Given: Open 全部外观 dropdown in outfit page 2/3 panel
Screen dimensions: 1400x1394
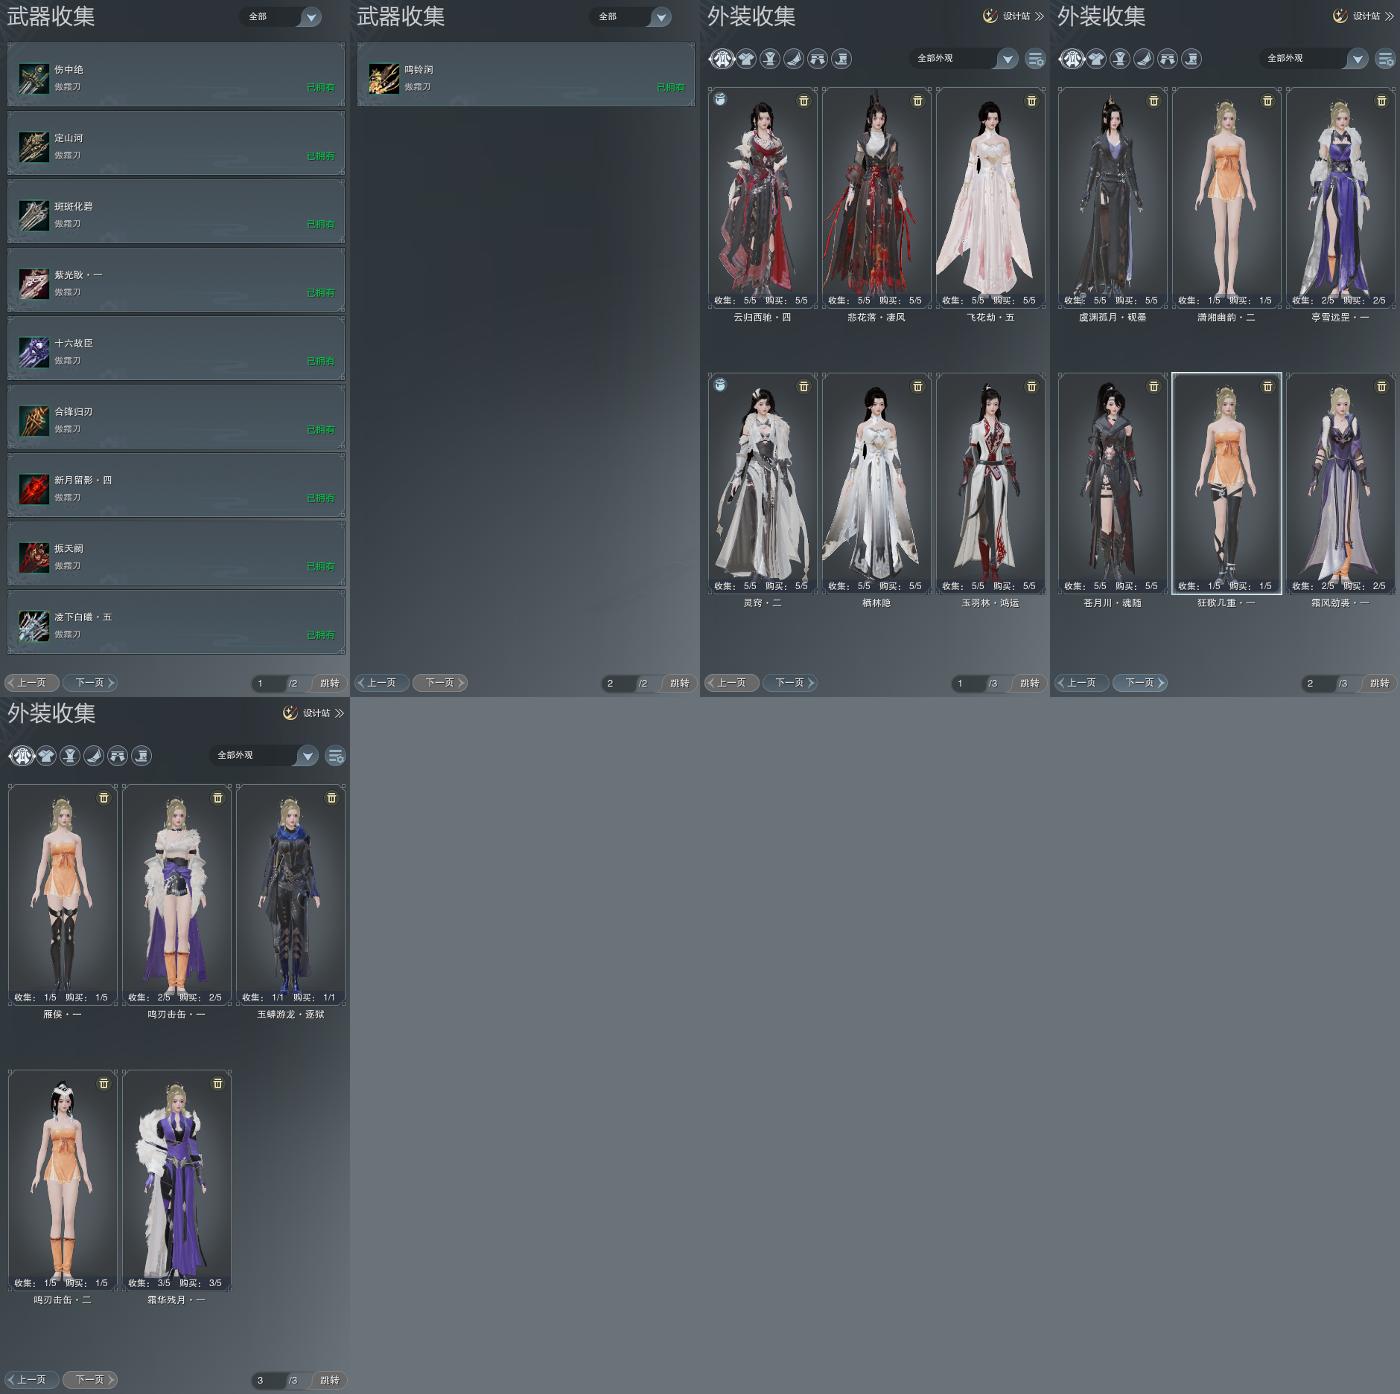Looking at the screenshot, I should (x=1314, y=59).
